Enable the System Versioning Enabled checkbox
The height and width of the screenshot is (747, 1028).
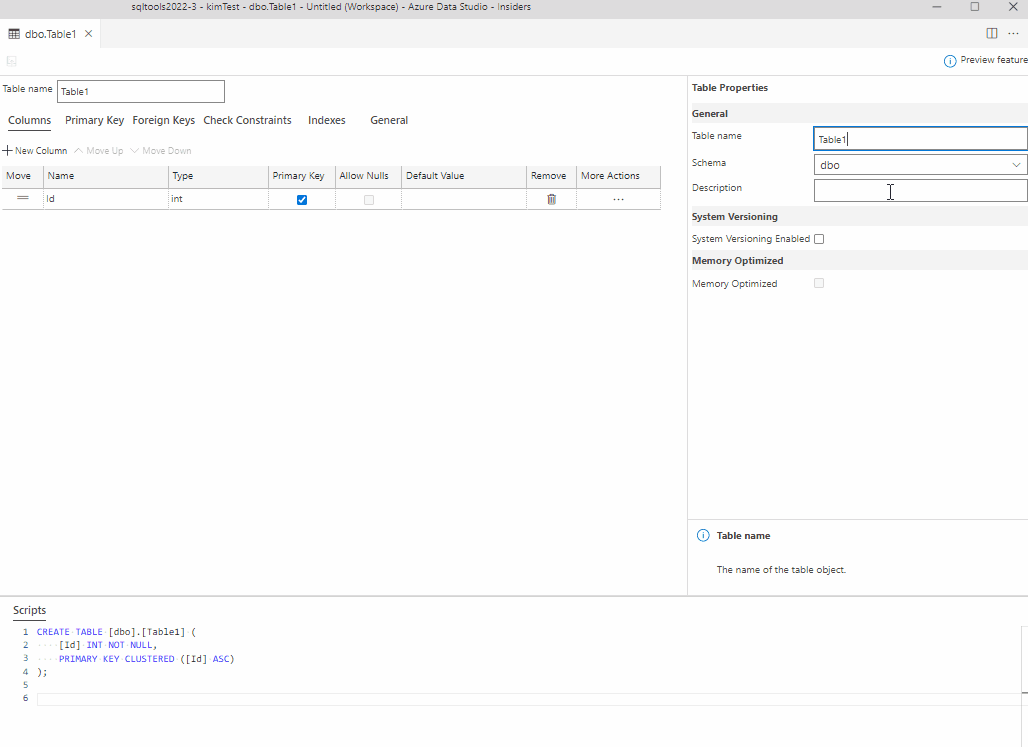coord(818,238)
